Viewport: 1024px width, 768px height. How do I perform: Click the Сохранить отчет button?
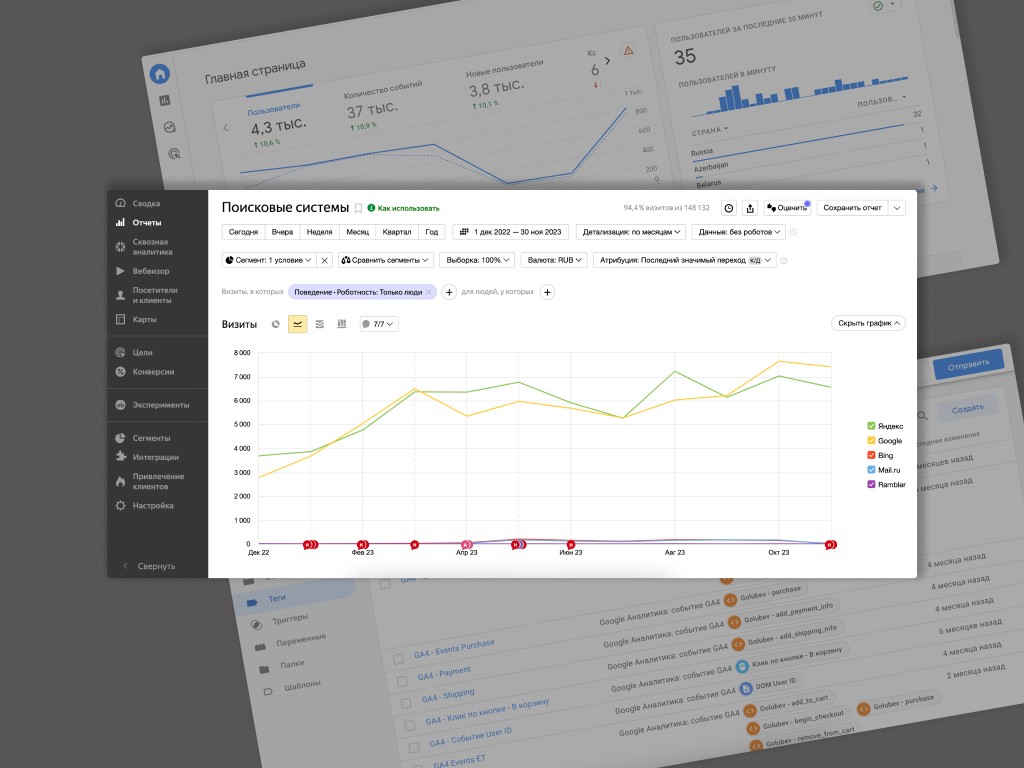(x=852, y=208)
